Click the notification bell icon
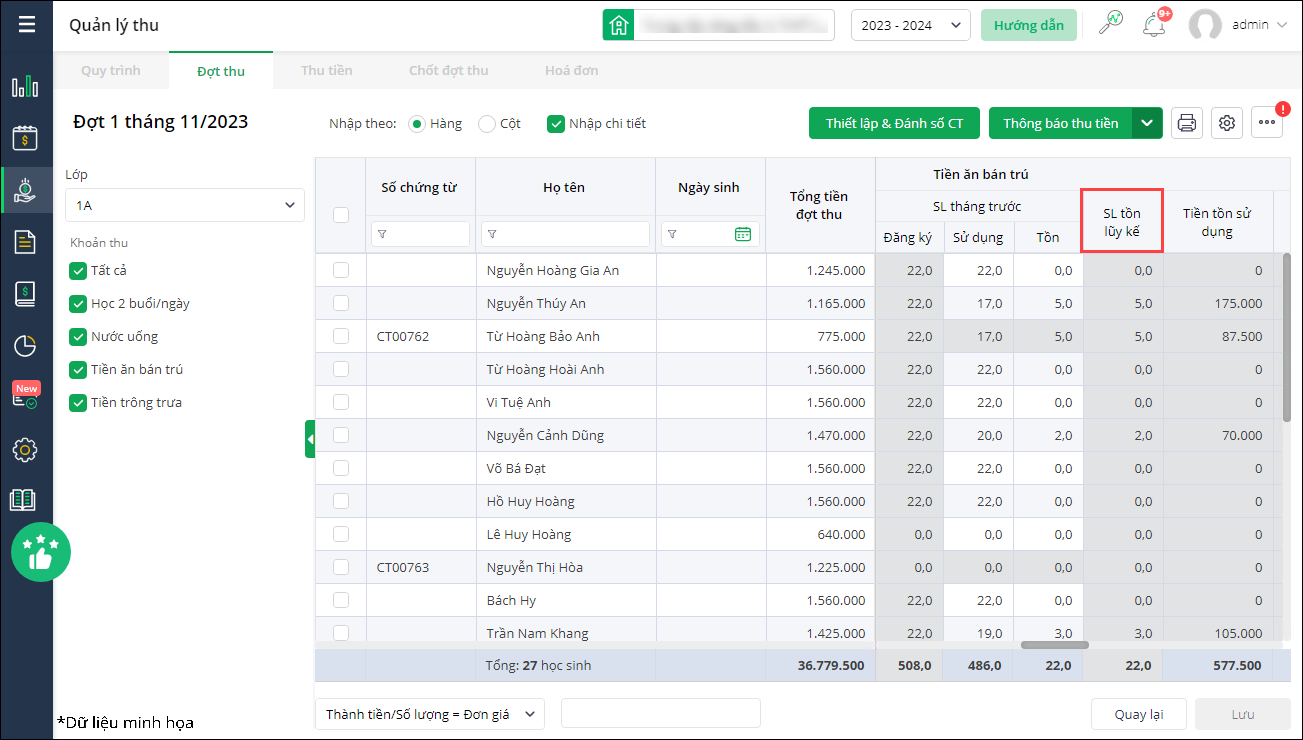The image size is (1303, 740). [1157, 24]
